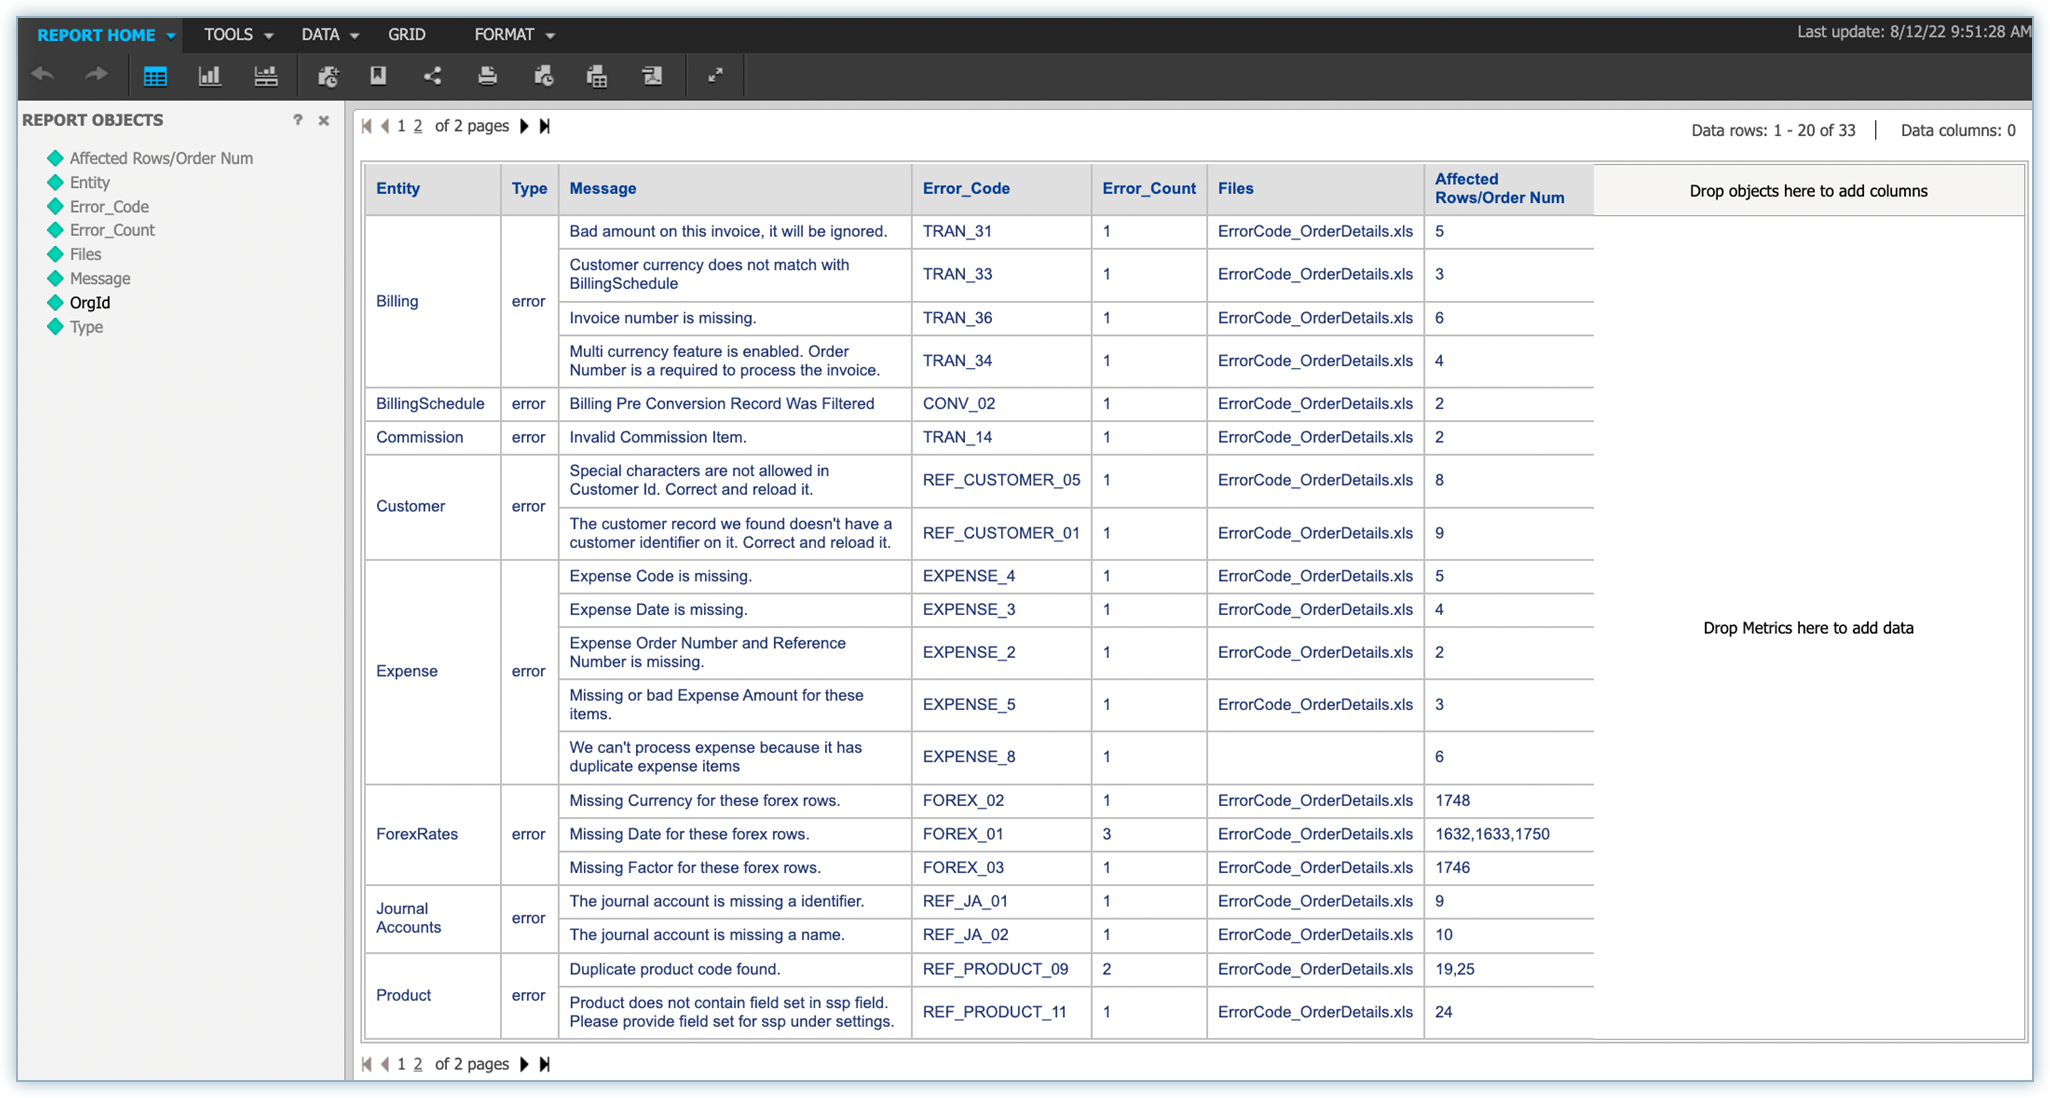Click the Error_Code column header
The height and width of the screenshot is (1098, 2050).
pos(966,188)
